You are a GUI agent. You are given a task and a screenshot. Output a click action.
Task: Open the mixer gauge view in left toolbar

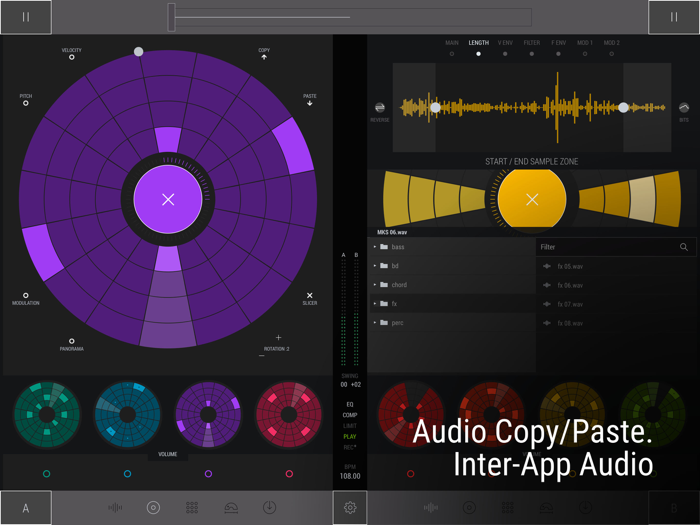point(231,508)
